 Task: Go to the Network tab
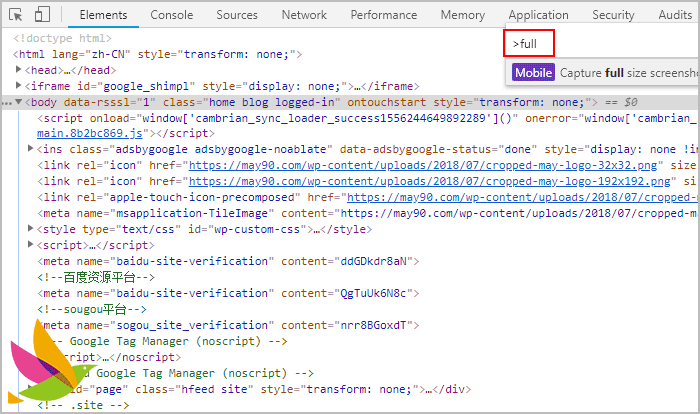[x=304, y=15]
